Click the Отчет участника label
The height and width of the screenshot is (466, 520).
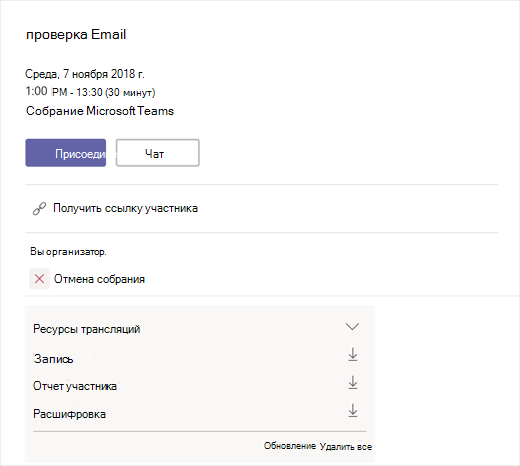75,386
